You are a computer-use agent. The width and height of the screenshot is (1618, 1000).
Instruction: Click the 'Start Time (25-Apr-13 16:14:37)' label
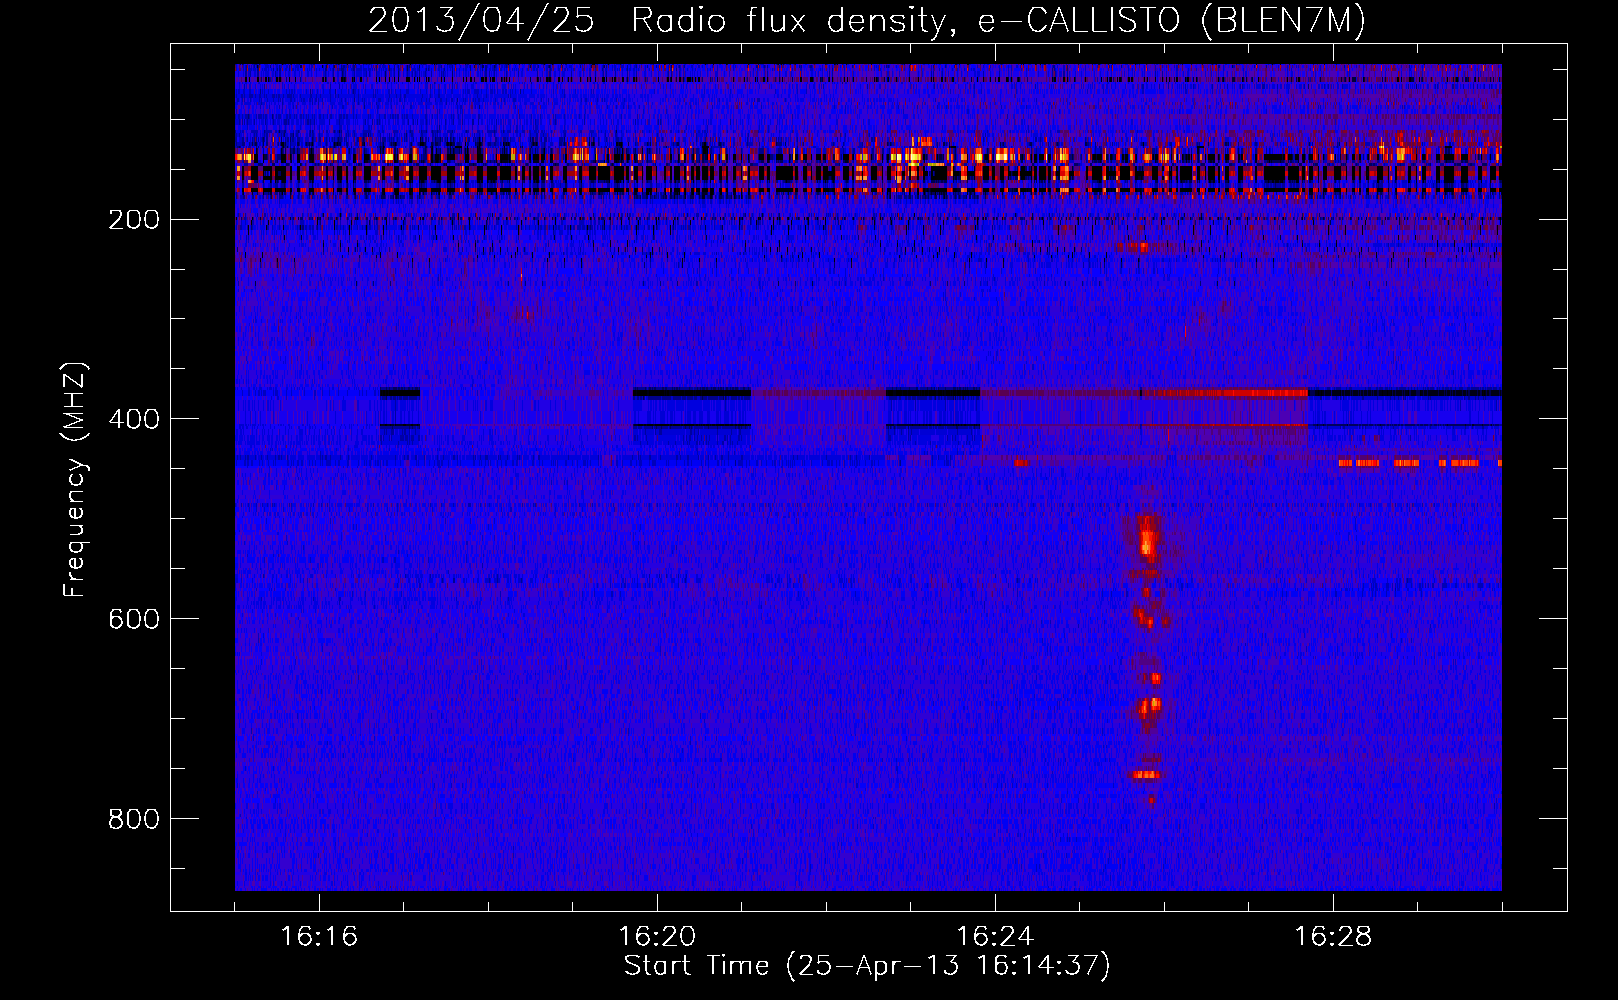tap(867, 966)
